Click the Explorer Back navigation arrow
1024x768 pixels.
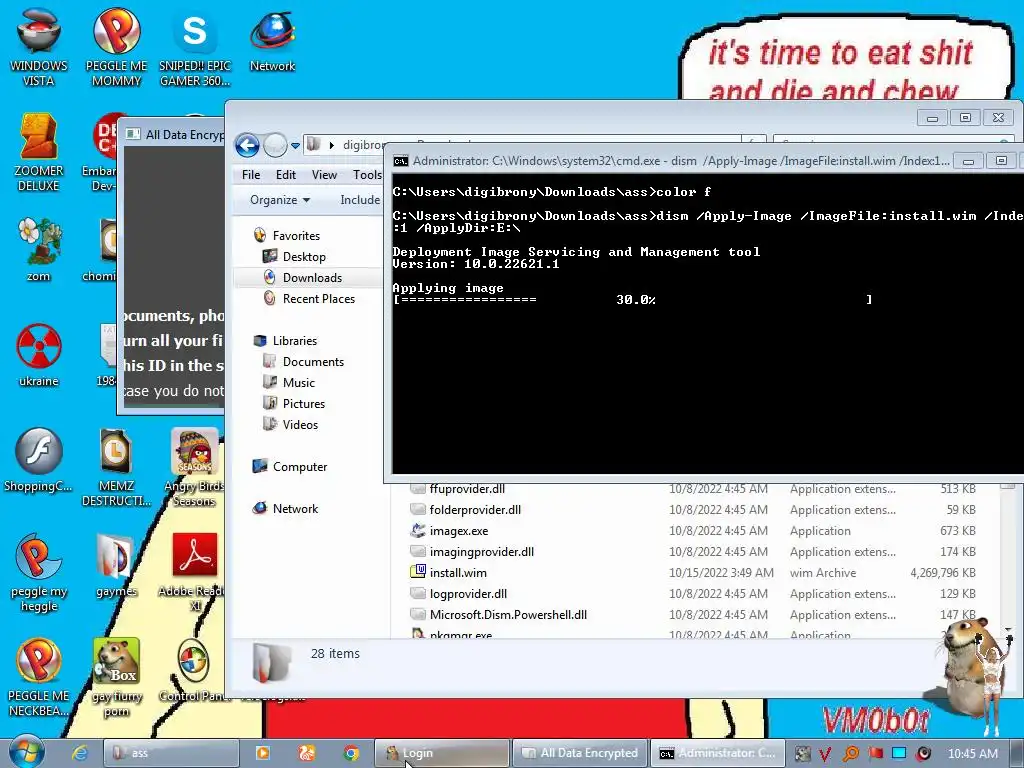247,145
